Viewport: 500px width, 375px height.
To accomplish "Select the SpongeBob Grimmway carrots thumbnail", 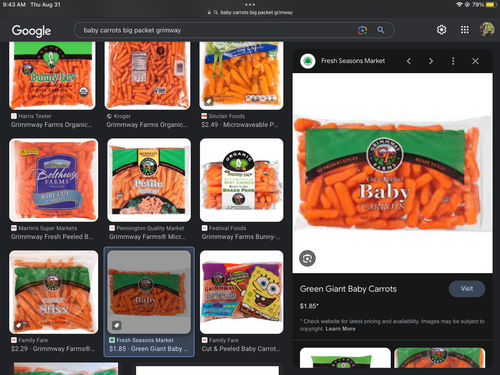I will tap(242, 292).
